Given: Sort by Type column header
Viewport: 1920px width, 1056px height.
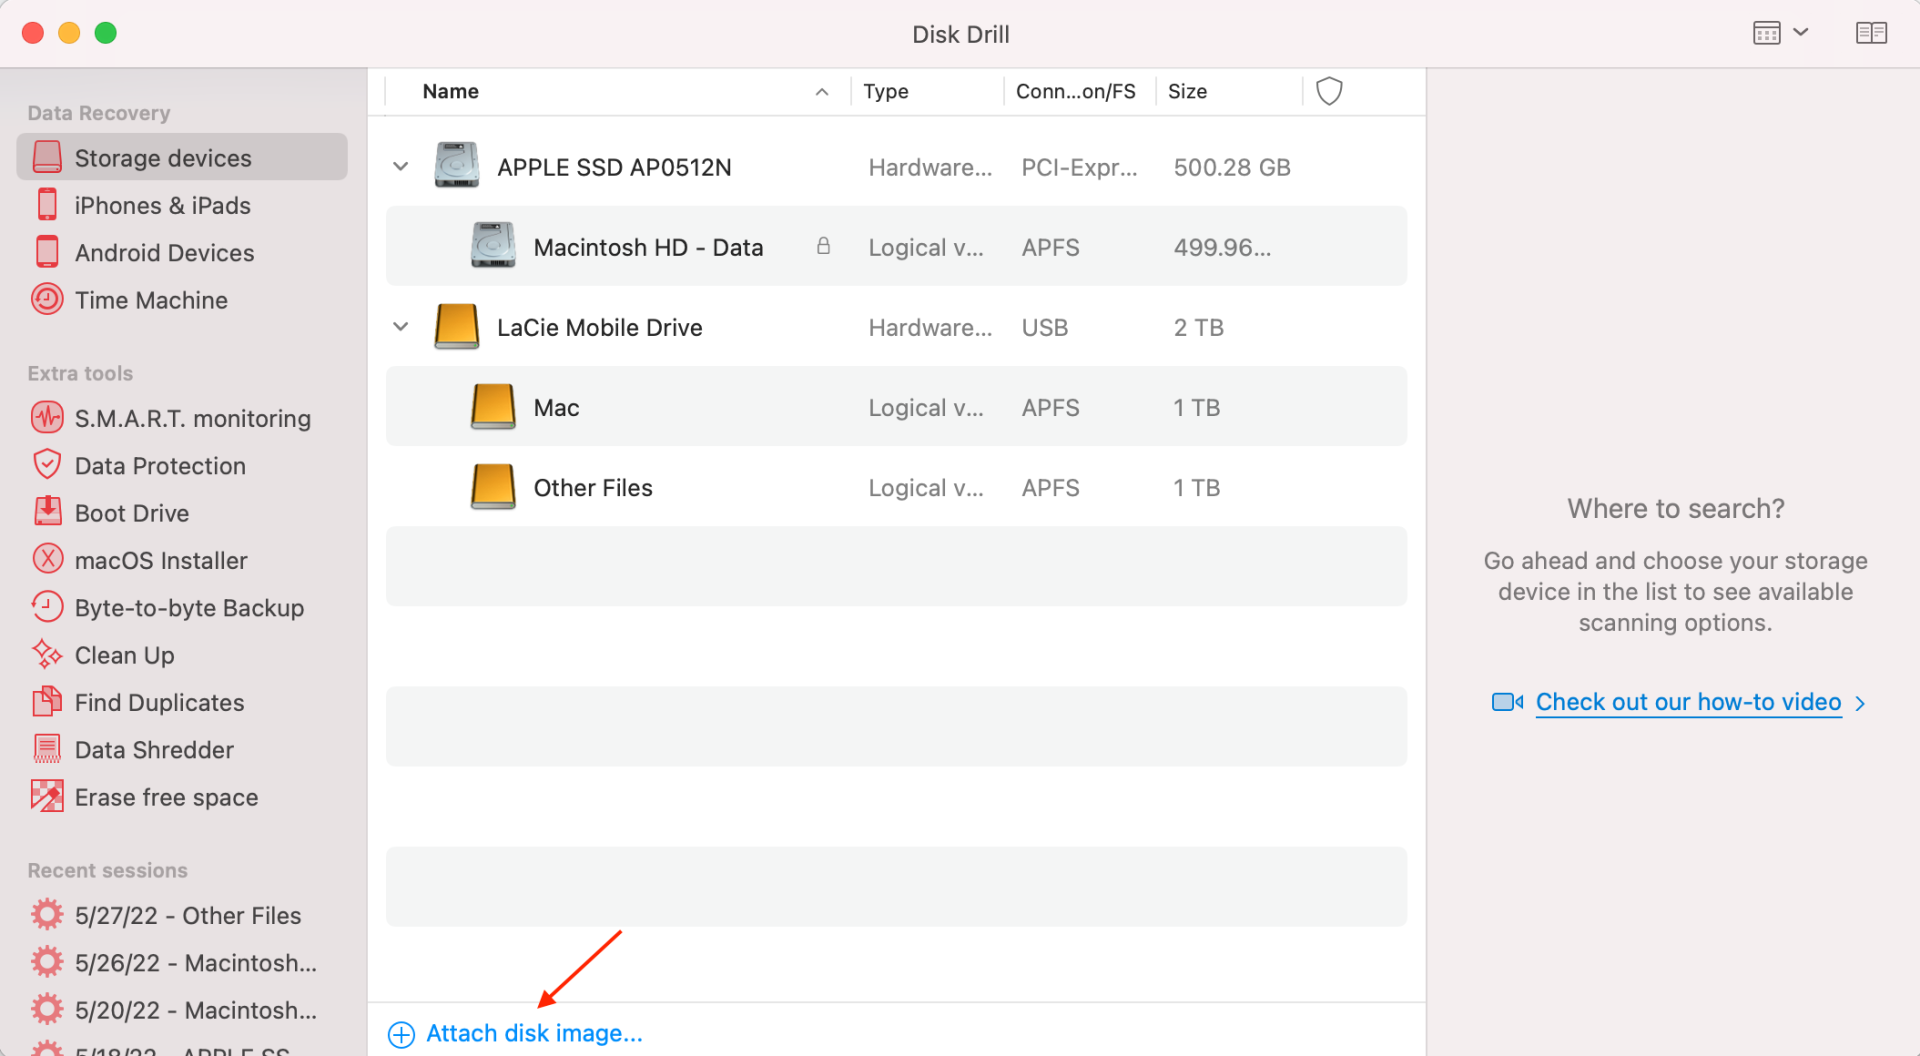Looking at the screenshot, I should pos(885,91).
